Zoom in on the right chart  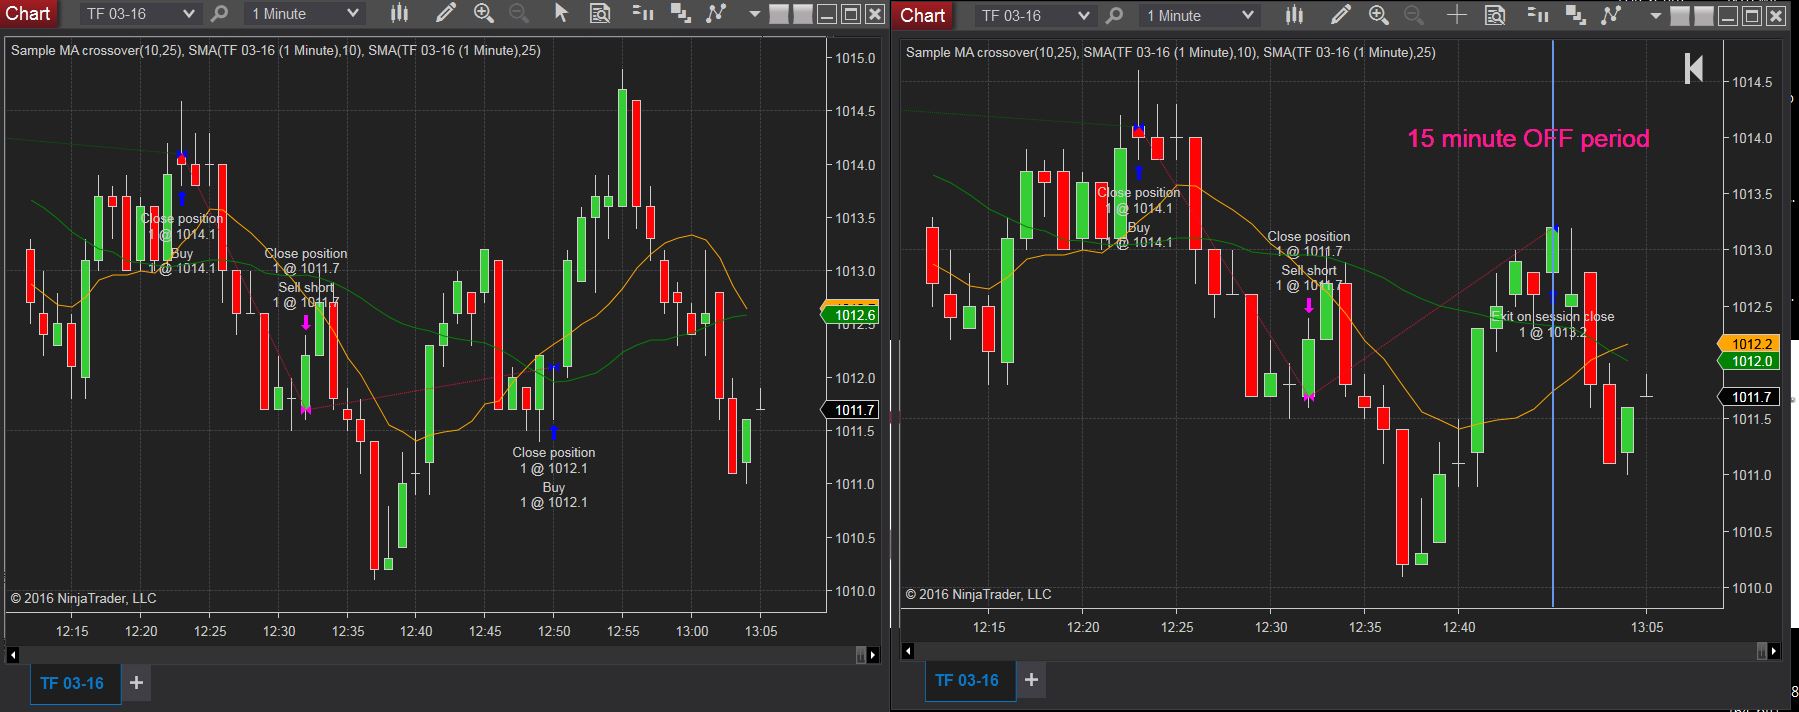1379,15
